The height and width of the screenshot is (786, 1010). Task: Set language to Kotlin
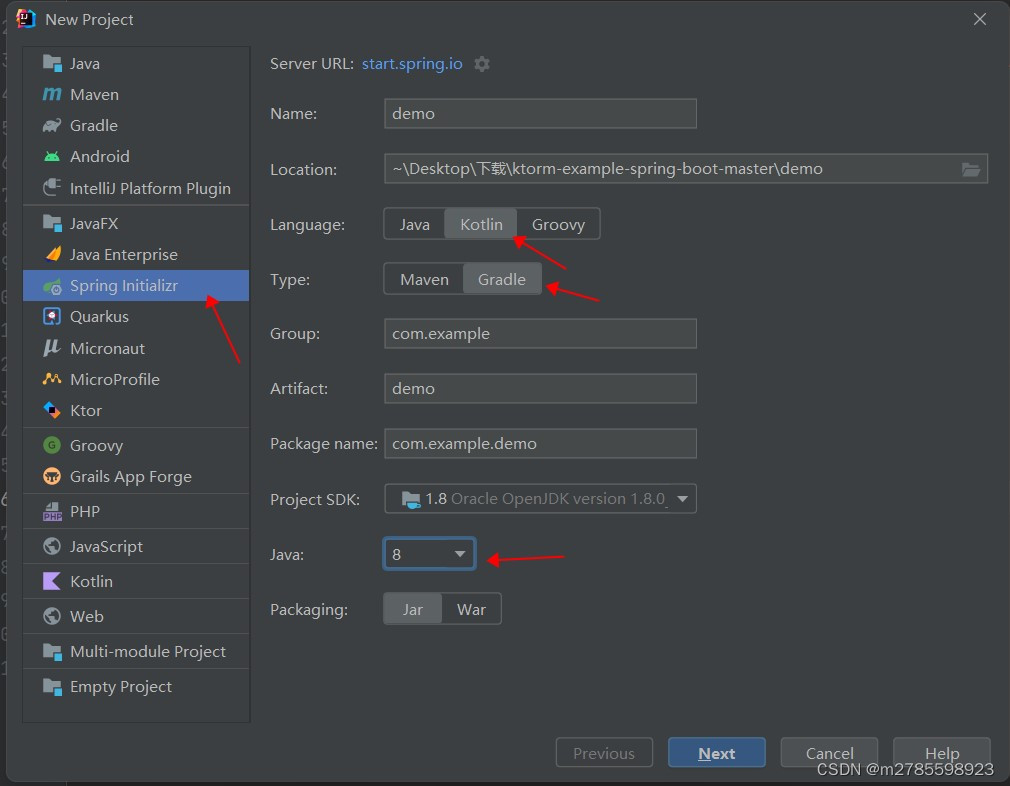coord(481,224)
